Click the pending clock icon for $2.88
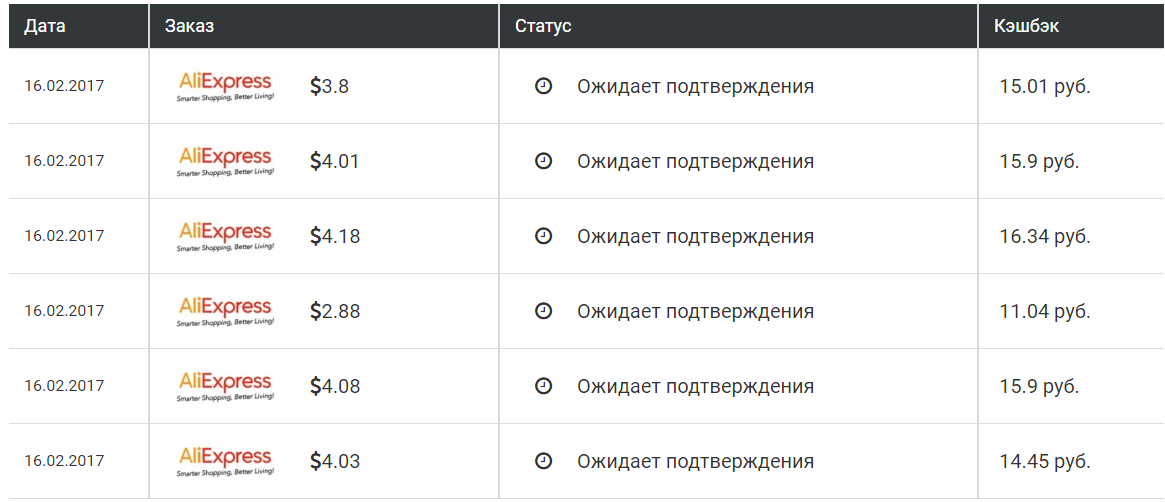 tap(544, 311)
